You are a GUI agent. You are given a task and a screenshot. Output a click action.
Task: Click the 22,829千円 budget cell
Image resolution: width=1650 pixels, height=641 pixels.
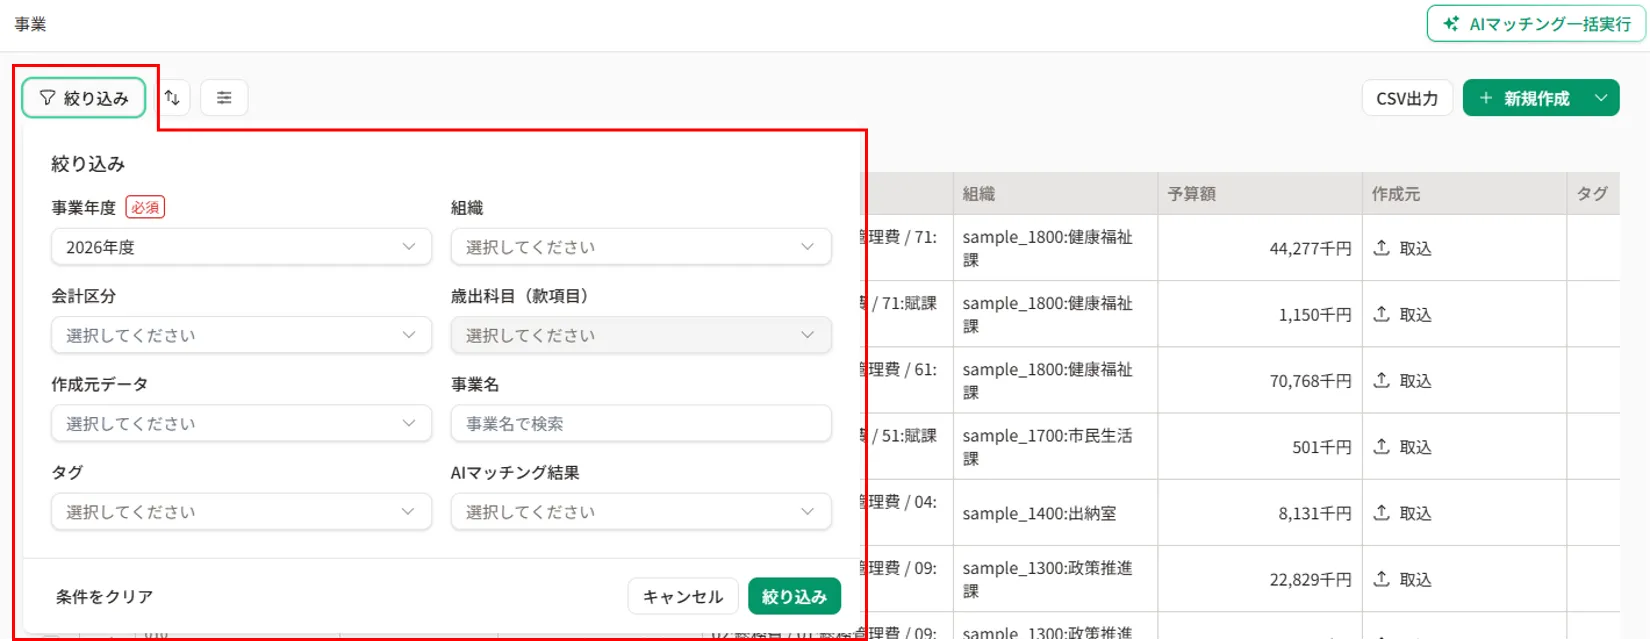pos(1260,579)
